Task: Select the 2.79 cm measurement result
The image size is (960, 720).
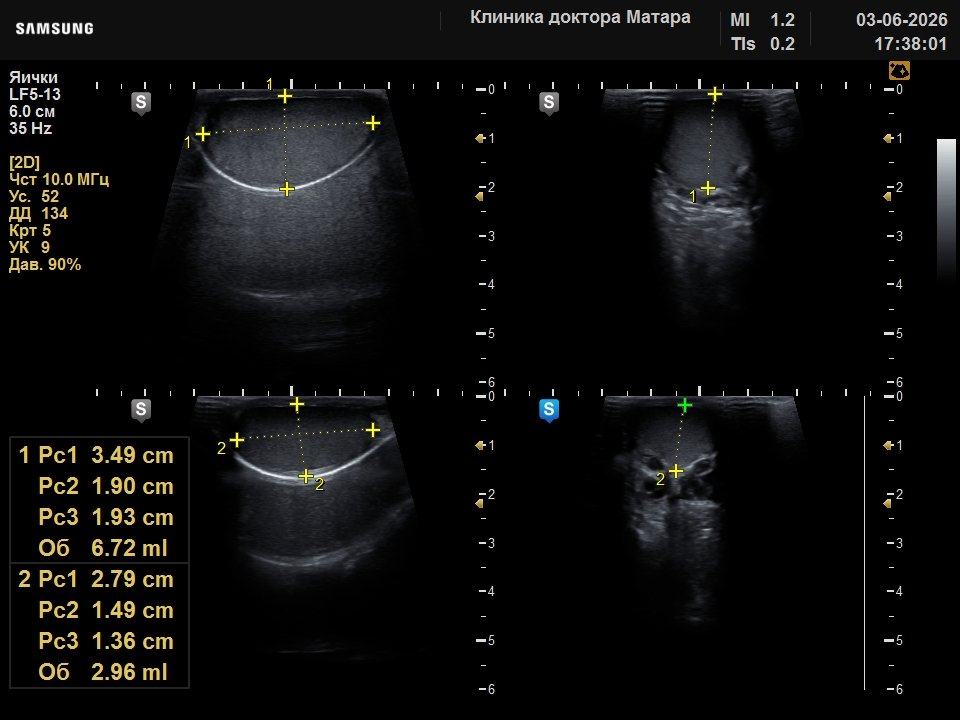Action: point(132,579)
